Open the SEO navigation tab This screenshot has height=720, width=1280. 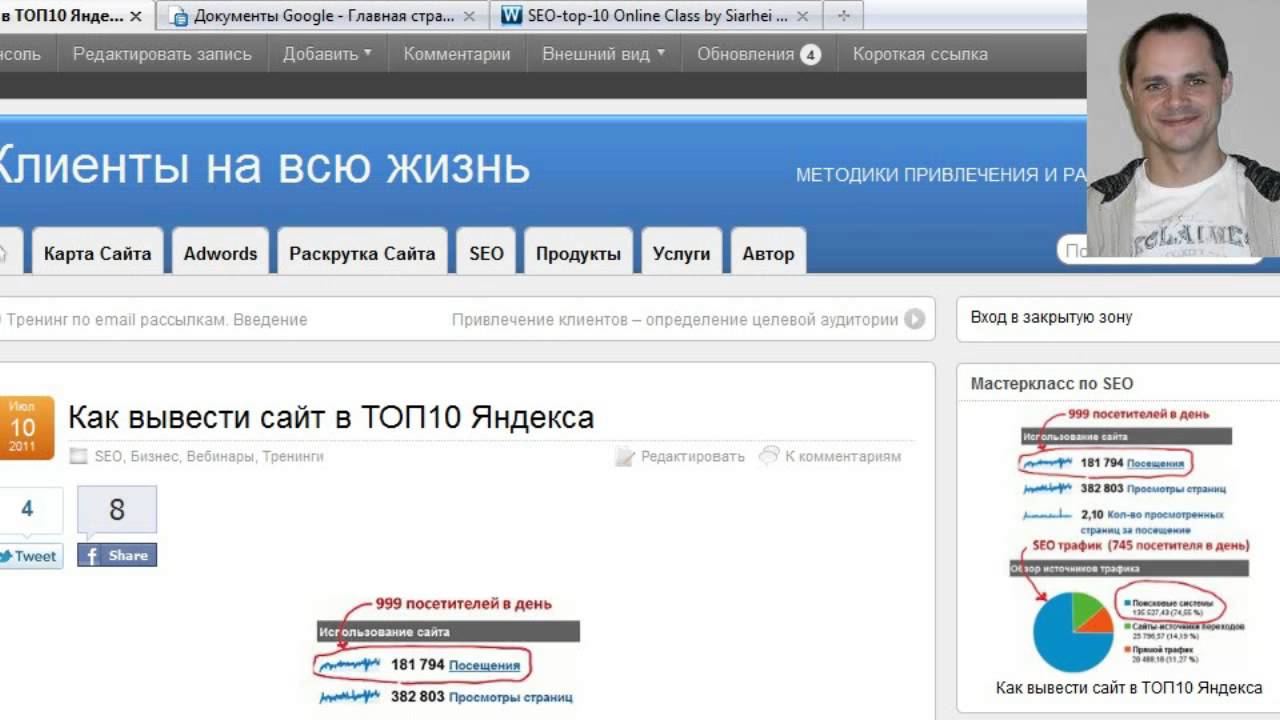coord(486,251)
